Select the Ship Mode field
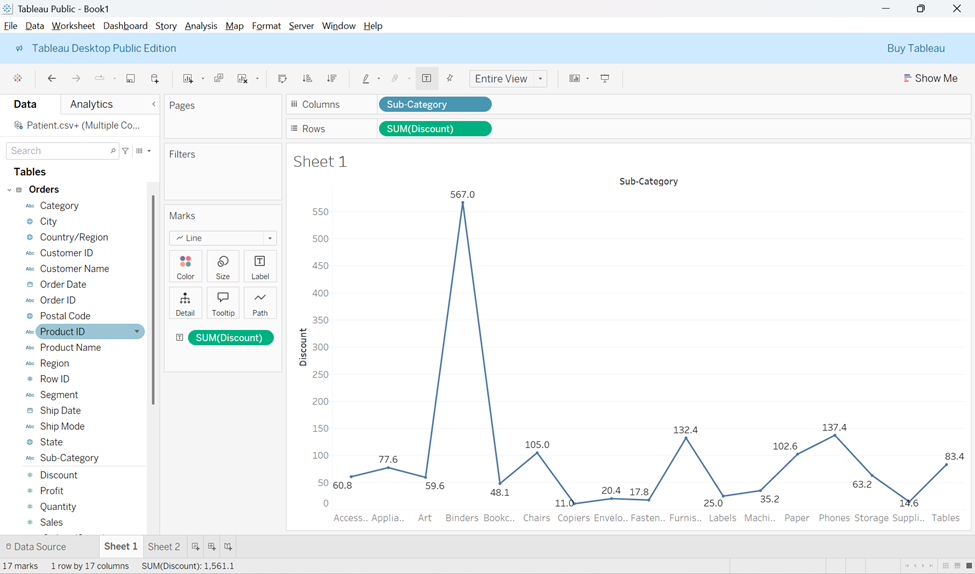The height and width of the screenshot is (574, 975). (62, 426)
